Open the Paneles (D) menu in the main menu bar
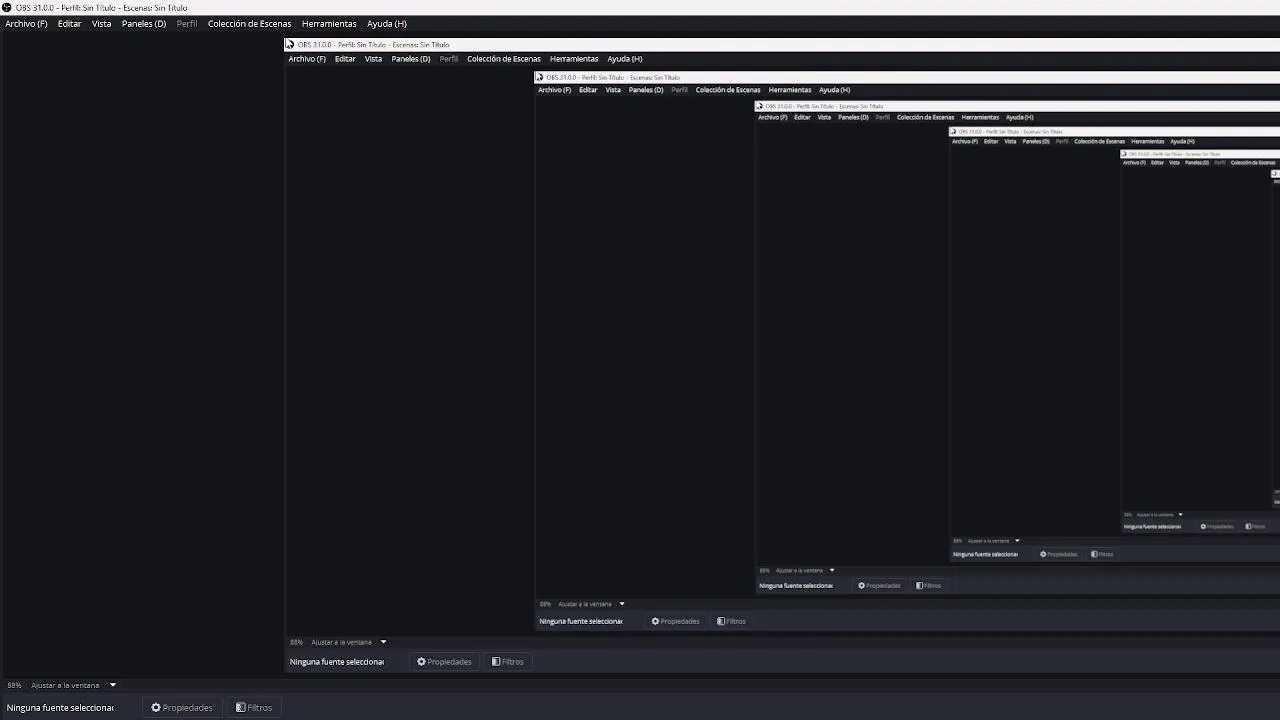Viewport: 1280px width, 720px height. click(144, 24)
